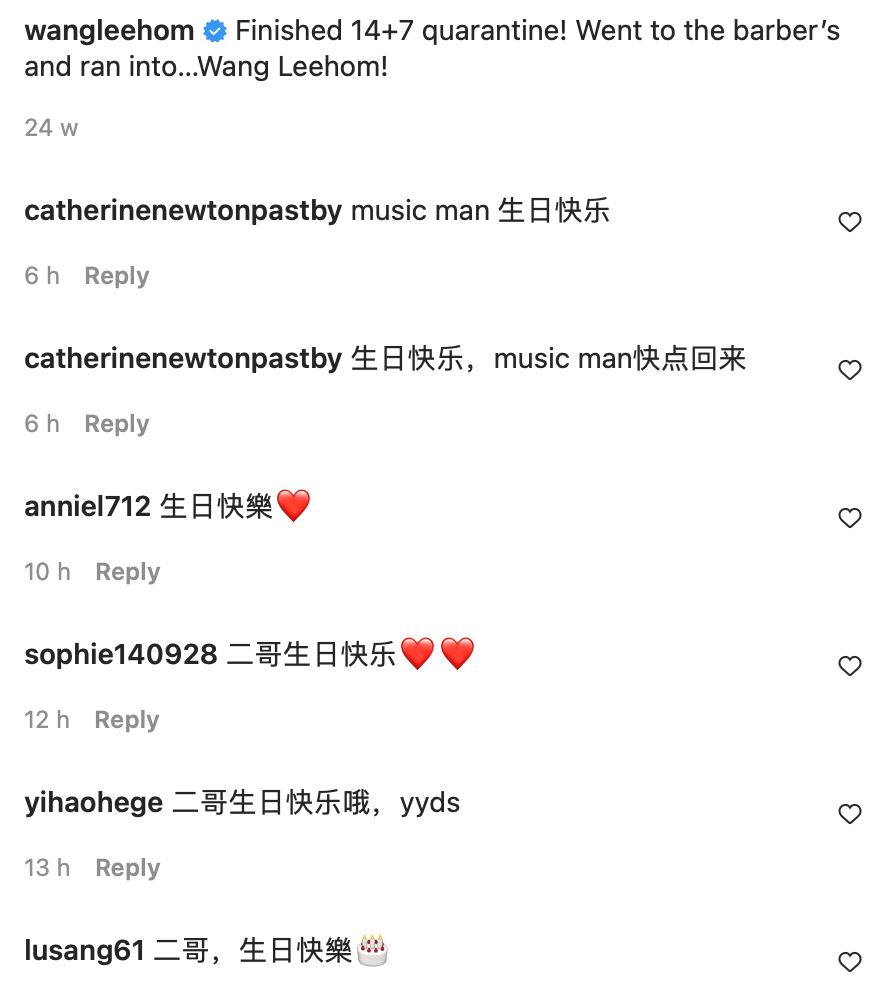
Task: Tap heart icon on anniel712's comment
Action: 849,518
